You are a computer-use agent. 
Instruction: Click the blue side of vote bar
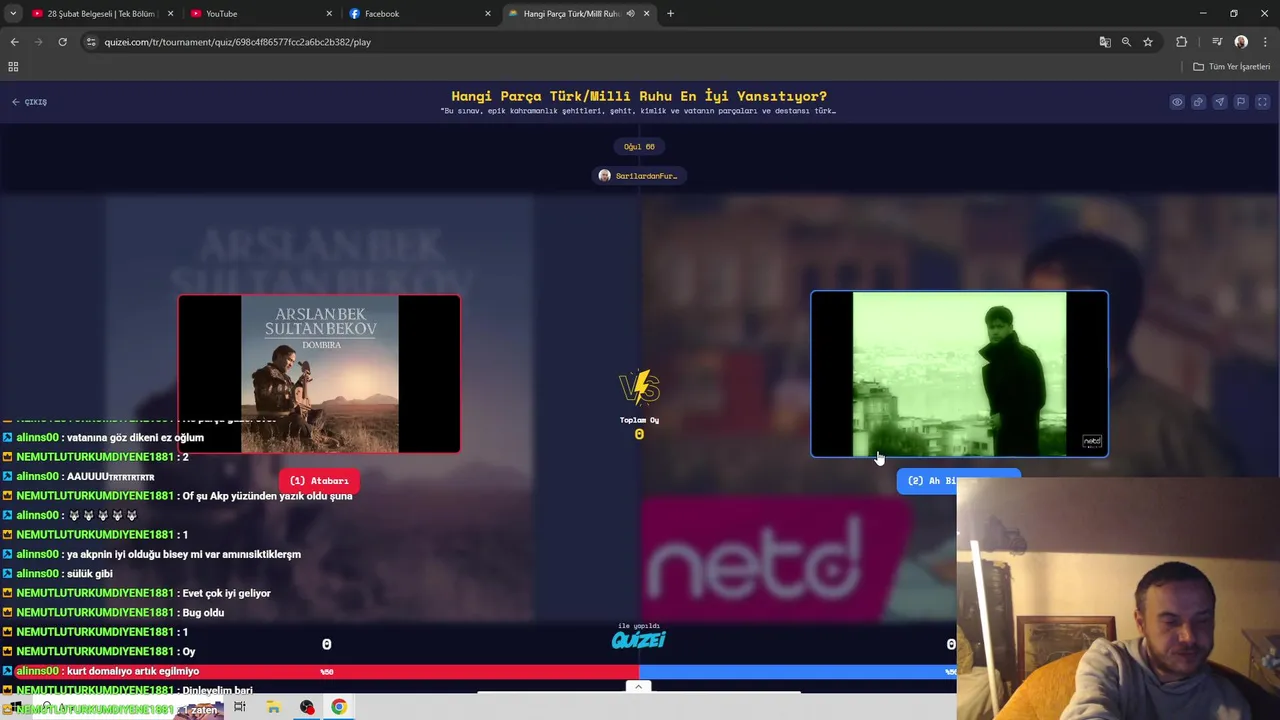[x=798, y=672]
